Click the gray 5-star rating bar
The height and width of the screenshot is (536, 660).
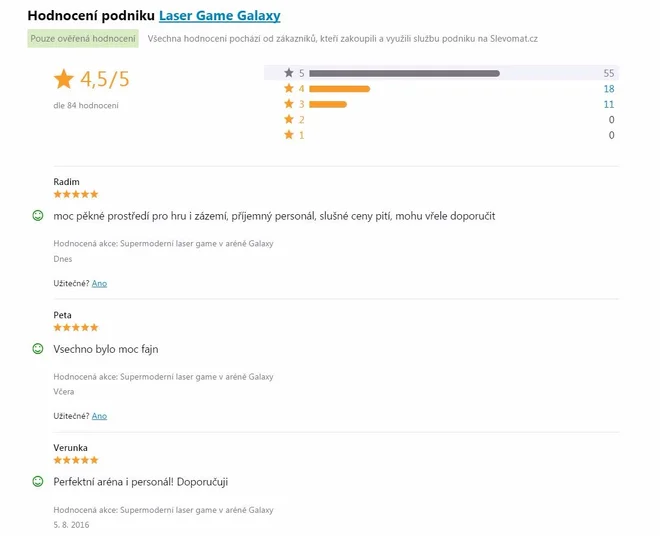405,73
